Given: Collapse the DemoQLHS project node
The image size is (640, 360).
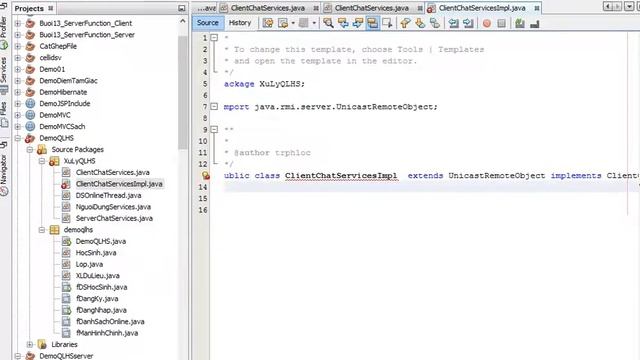Looking at the screenshot, I should (x=18, y=138).
